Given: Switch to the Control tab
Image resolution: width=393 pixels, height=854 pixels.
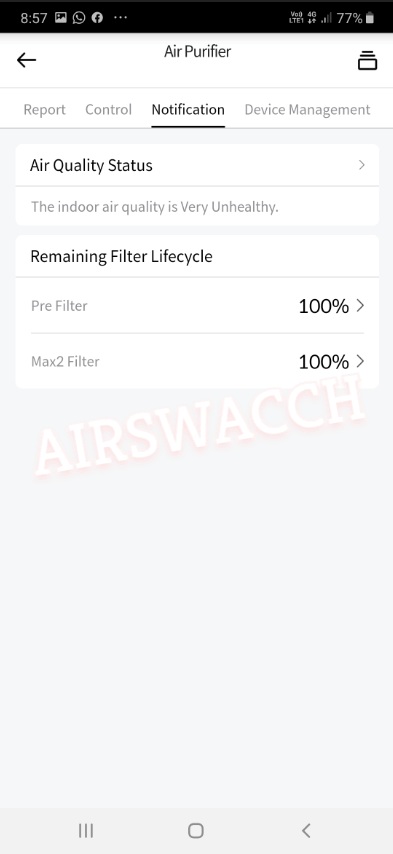Looking at the screenshot, I should click(x=108, y=110).
